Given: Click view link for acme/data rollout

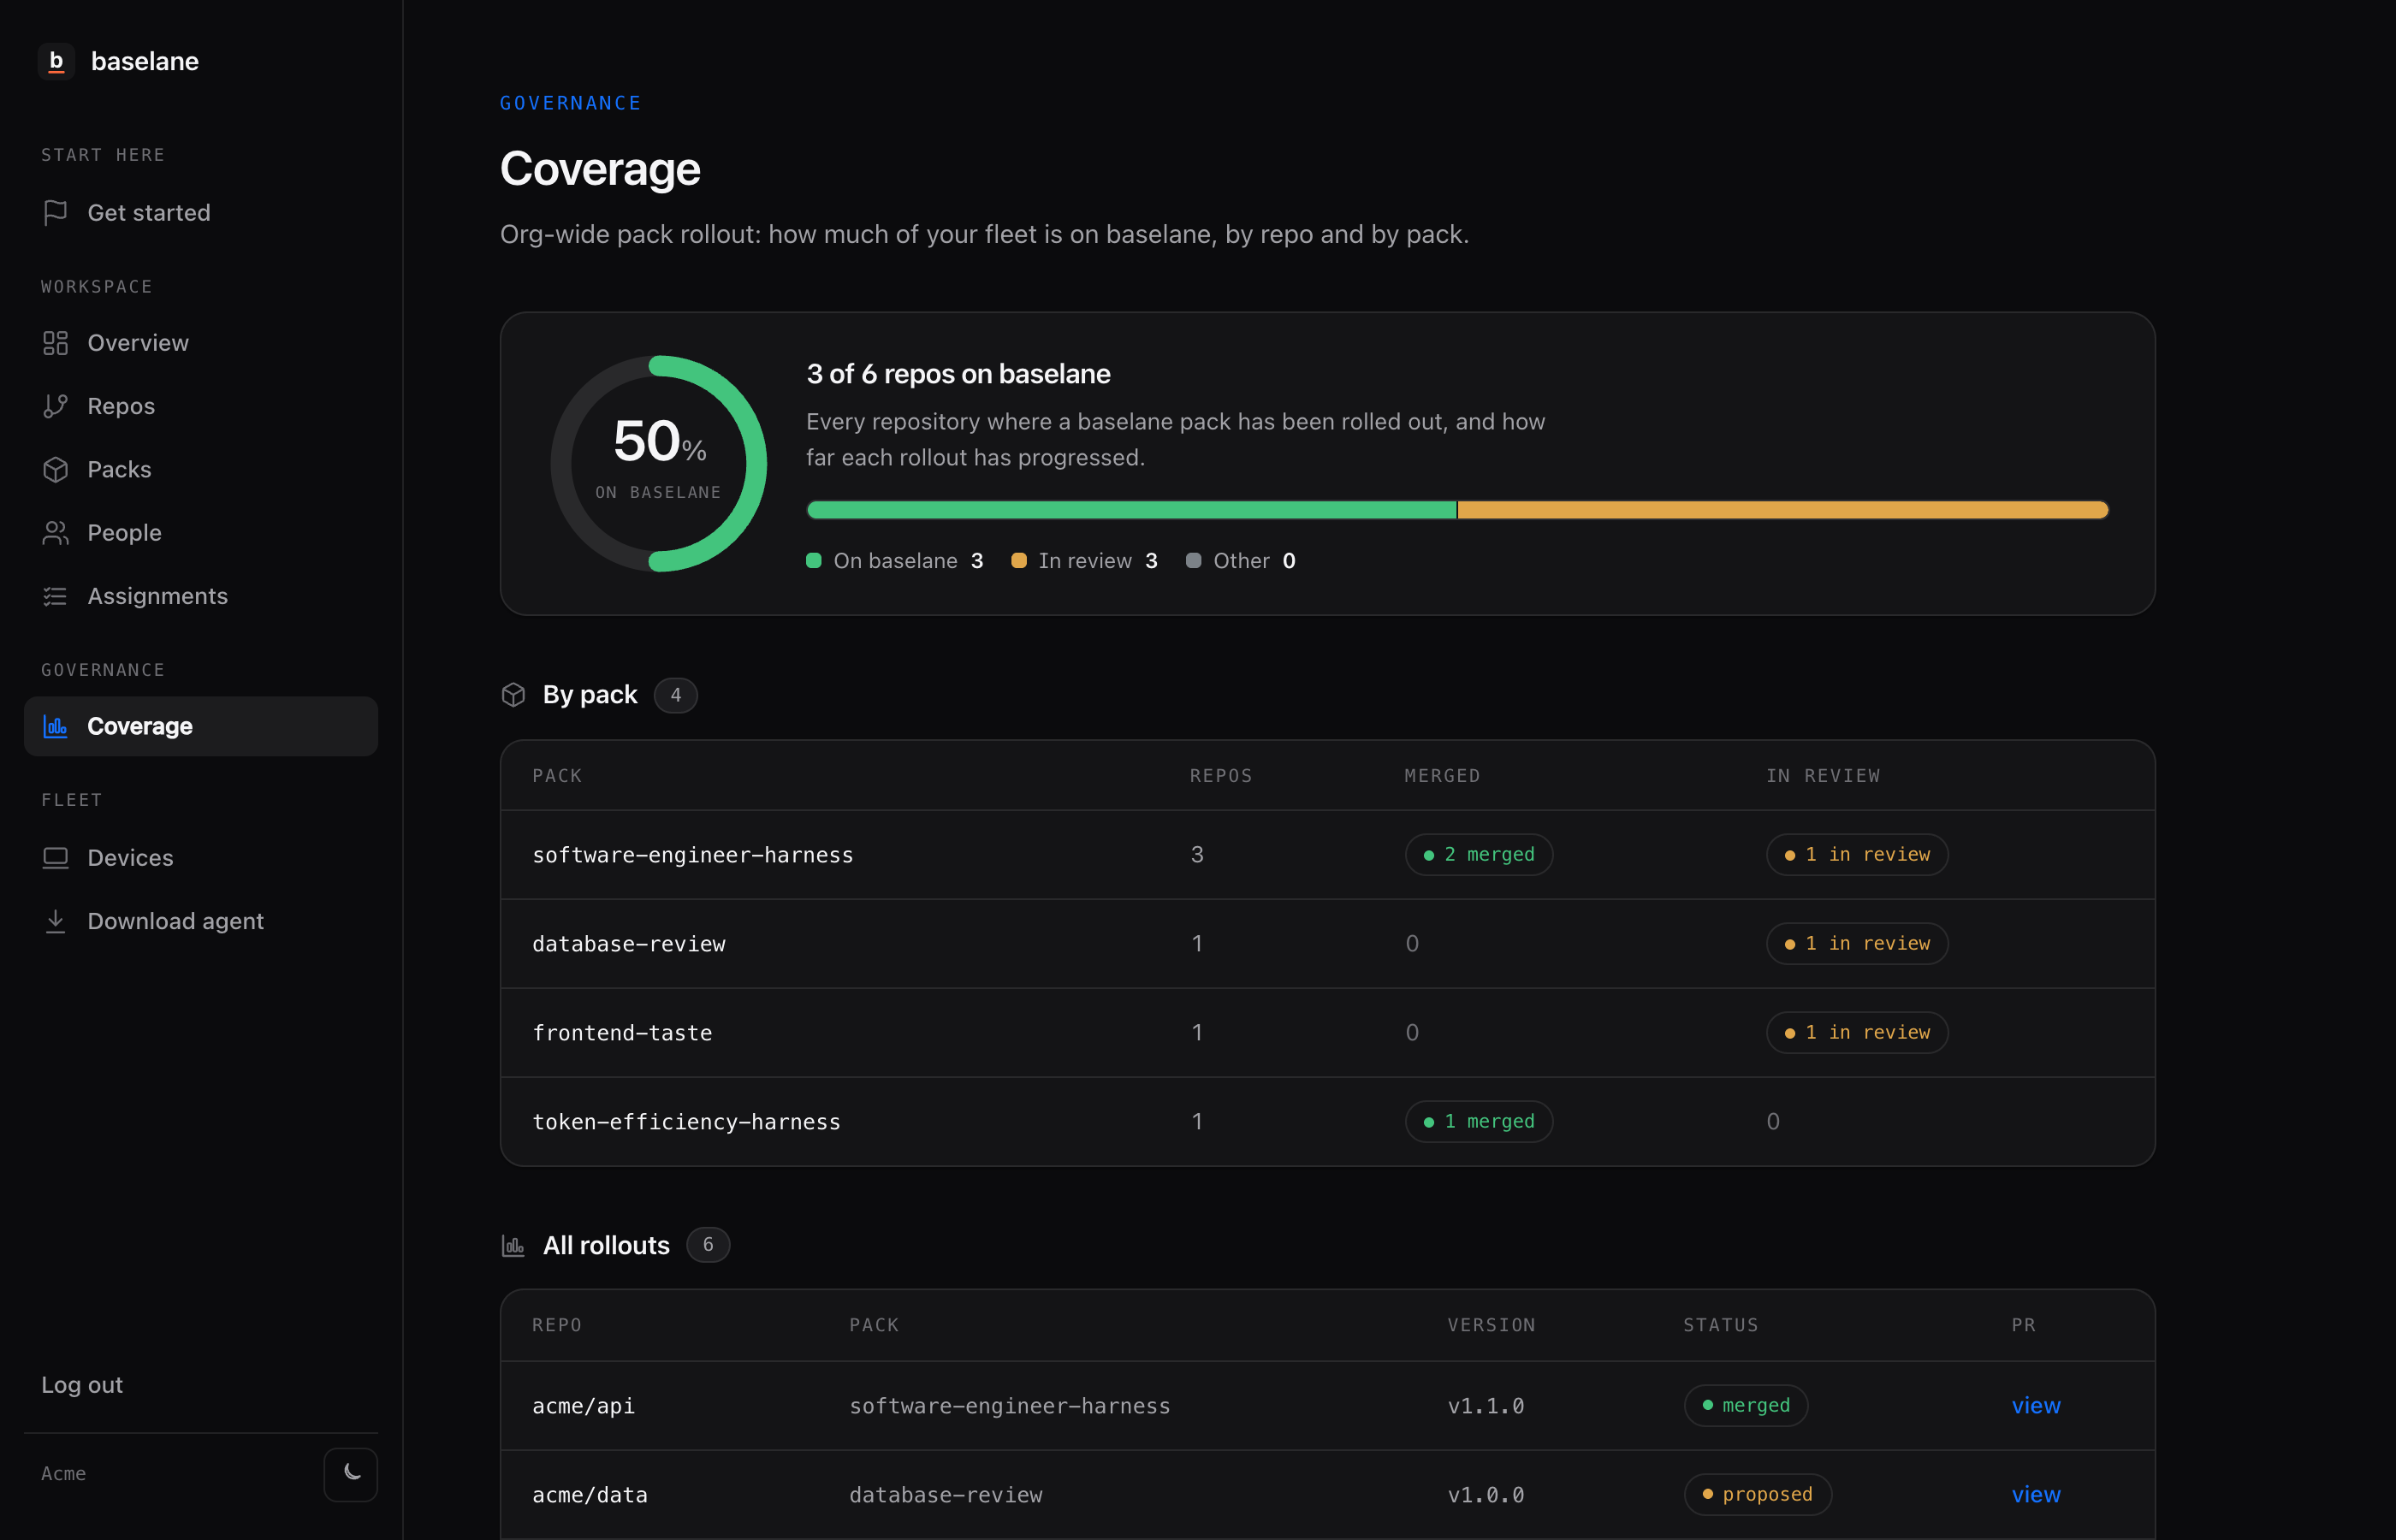Looking at the screenshot, I should (x=2036, y=1494).
